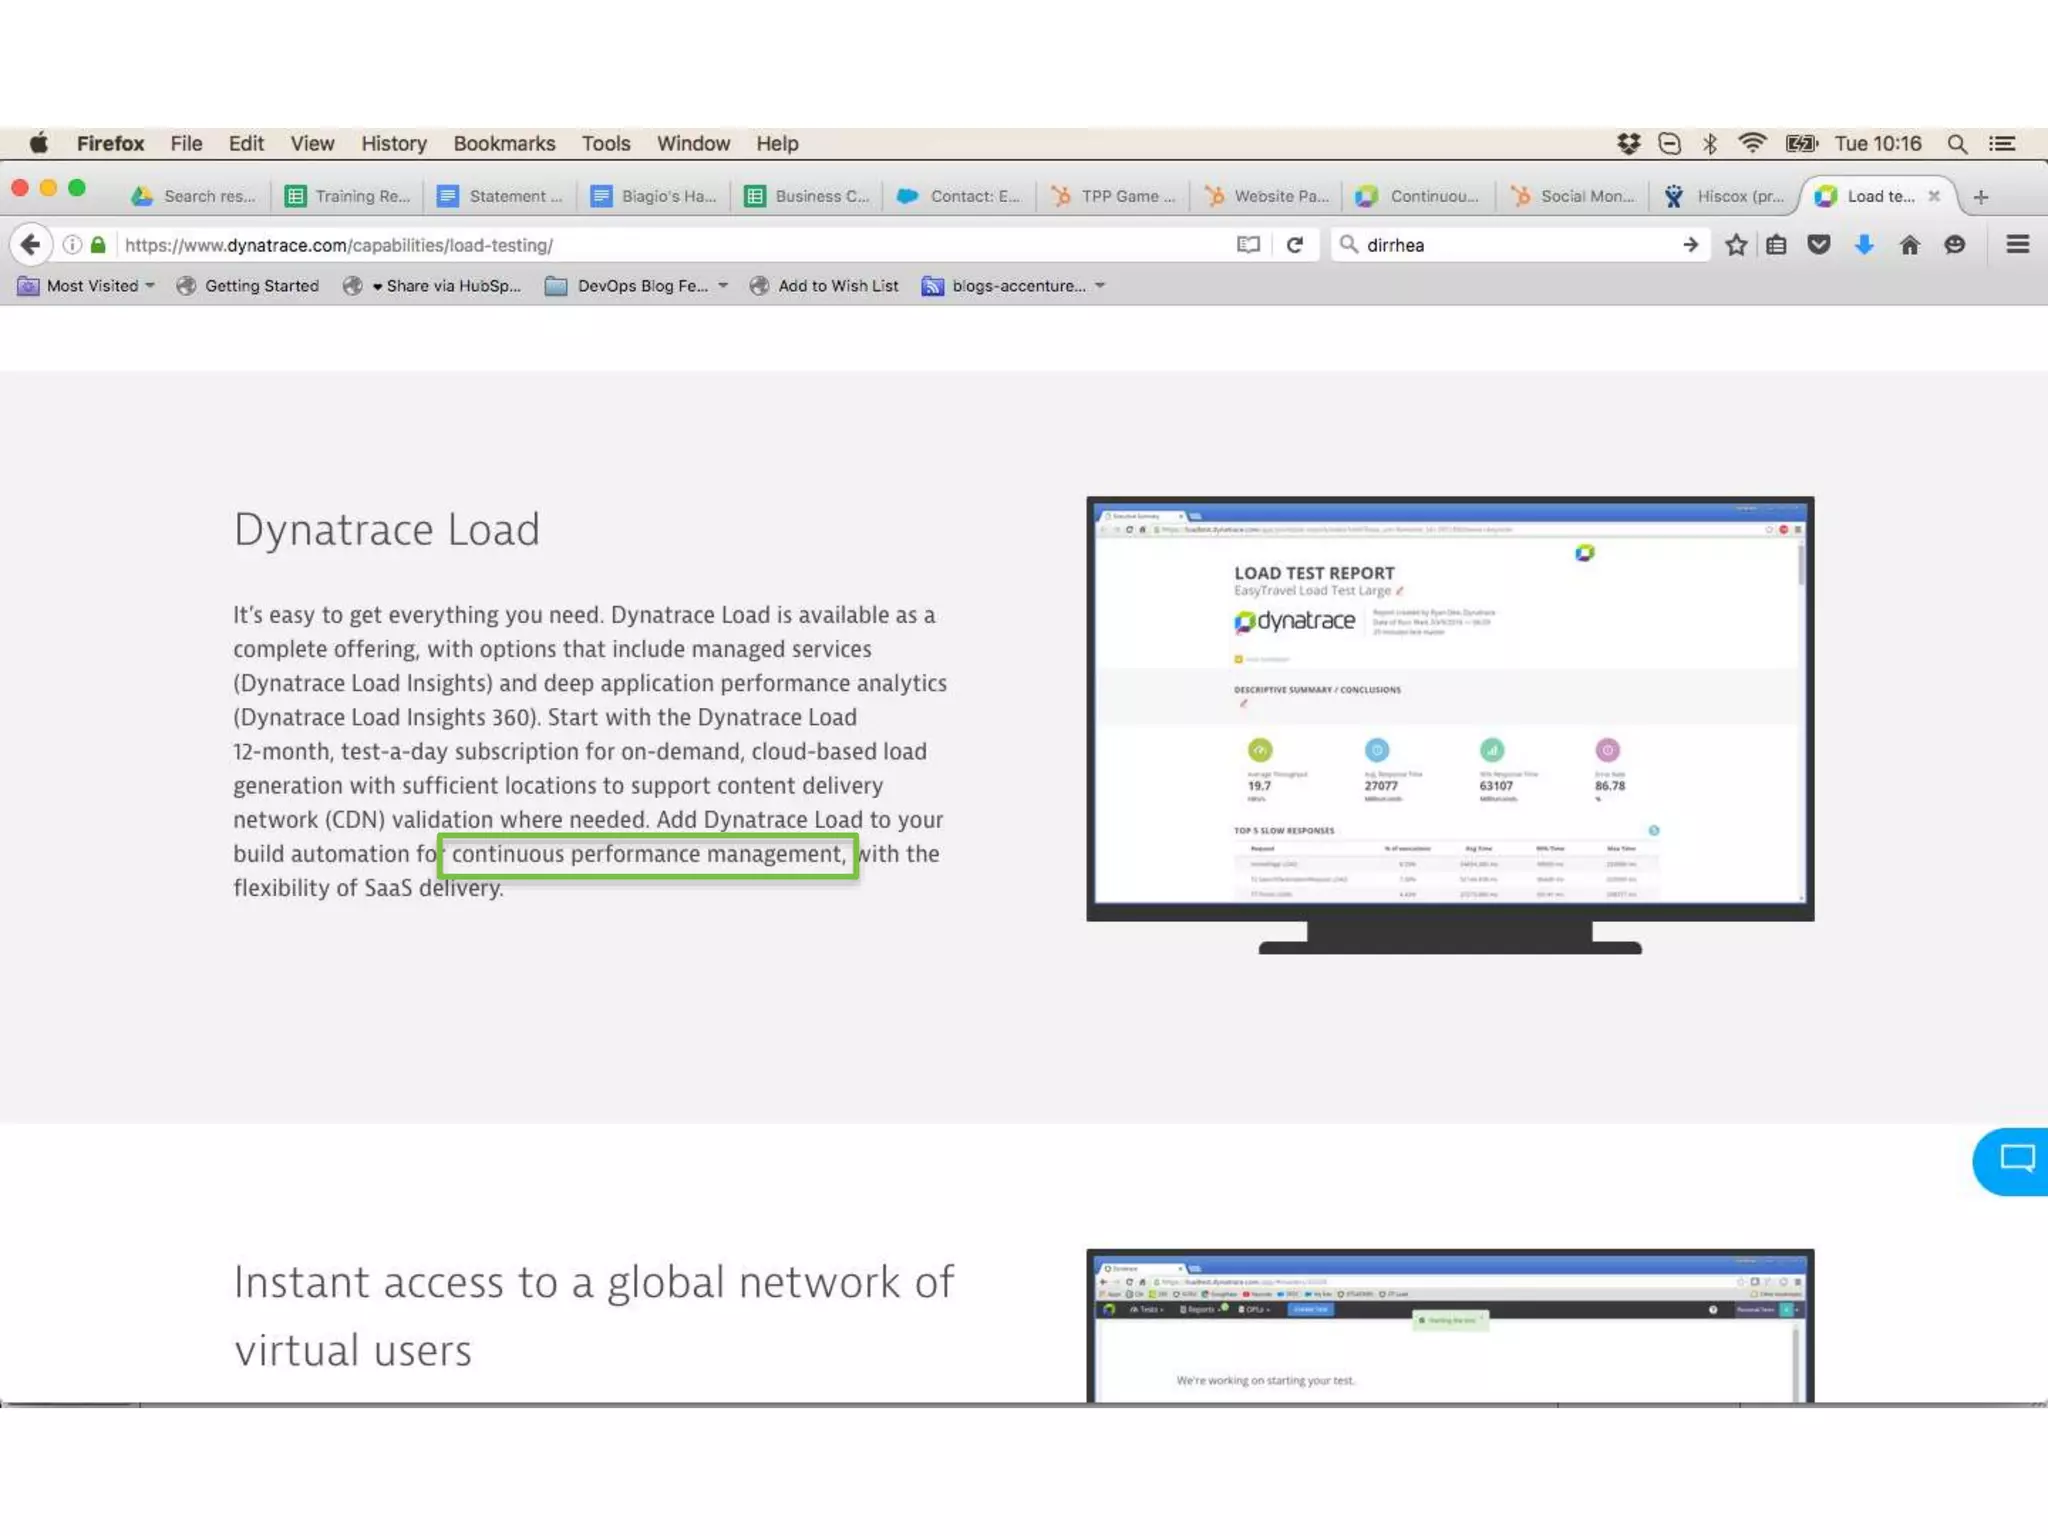Reload the current page
The image size is (2048, 1536).
[1295, 244]
